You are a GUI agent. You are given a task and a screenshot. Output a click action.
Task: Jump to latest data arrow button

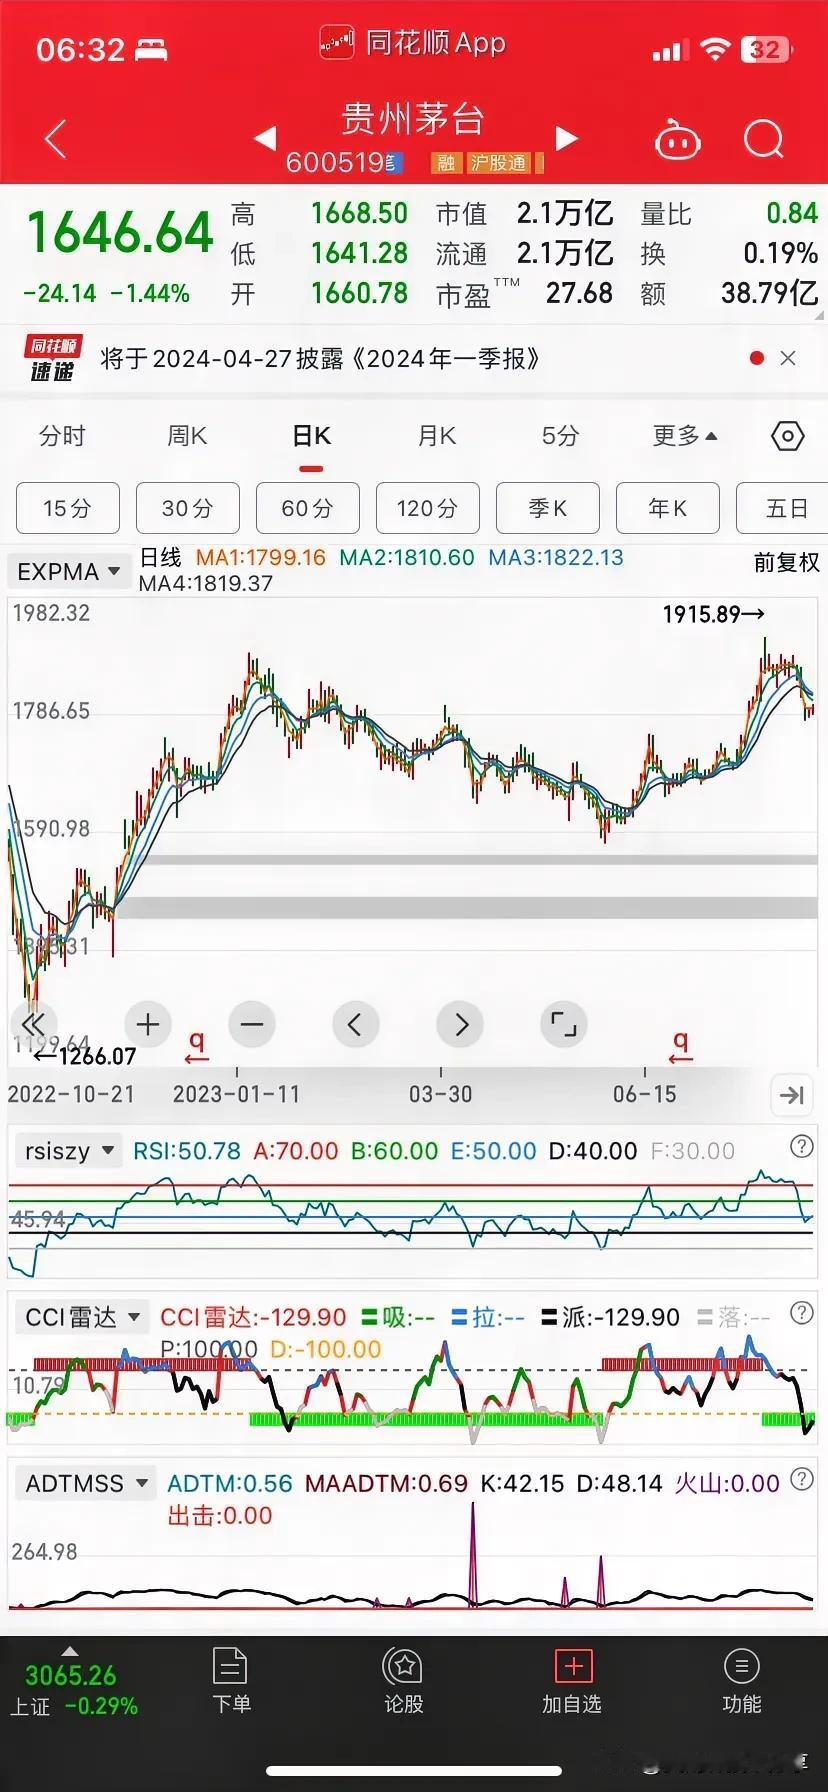coord(792,1095)
